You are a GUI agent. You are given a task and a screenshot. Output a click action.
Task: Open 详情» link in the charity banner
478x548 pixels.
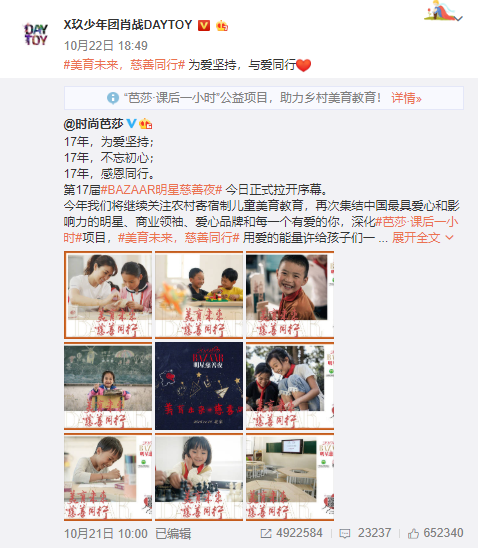click(x=406, y=98)
